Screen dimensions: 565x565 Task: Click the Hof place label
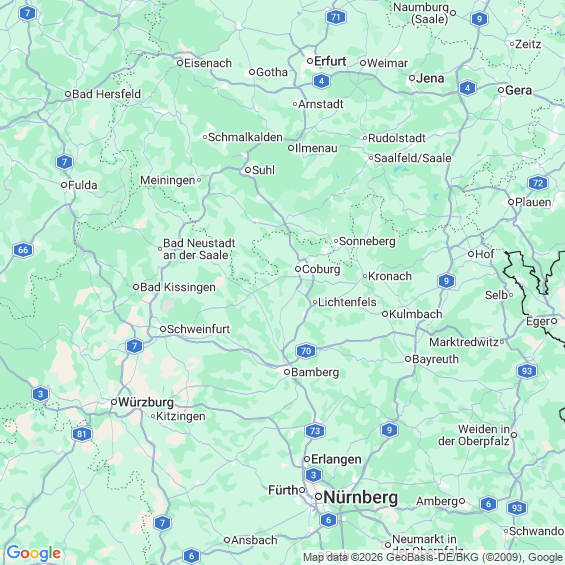point(485,254)
